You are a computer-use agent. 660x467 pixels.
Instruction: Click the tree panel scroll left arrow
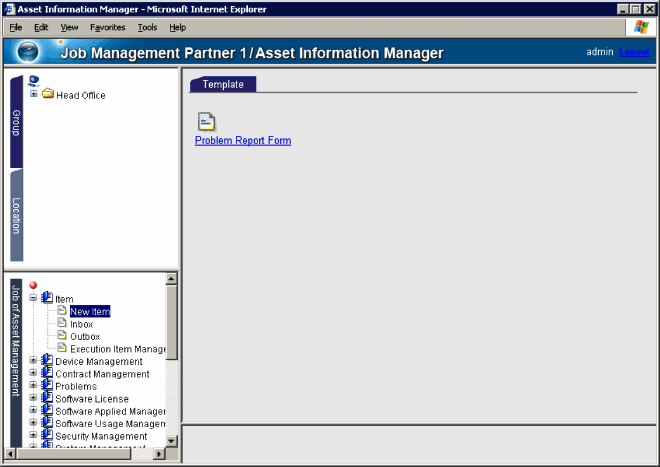pyautogui.click(x=10, y=454)
